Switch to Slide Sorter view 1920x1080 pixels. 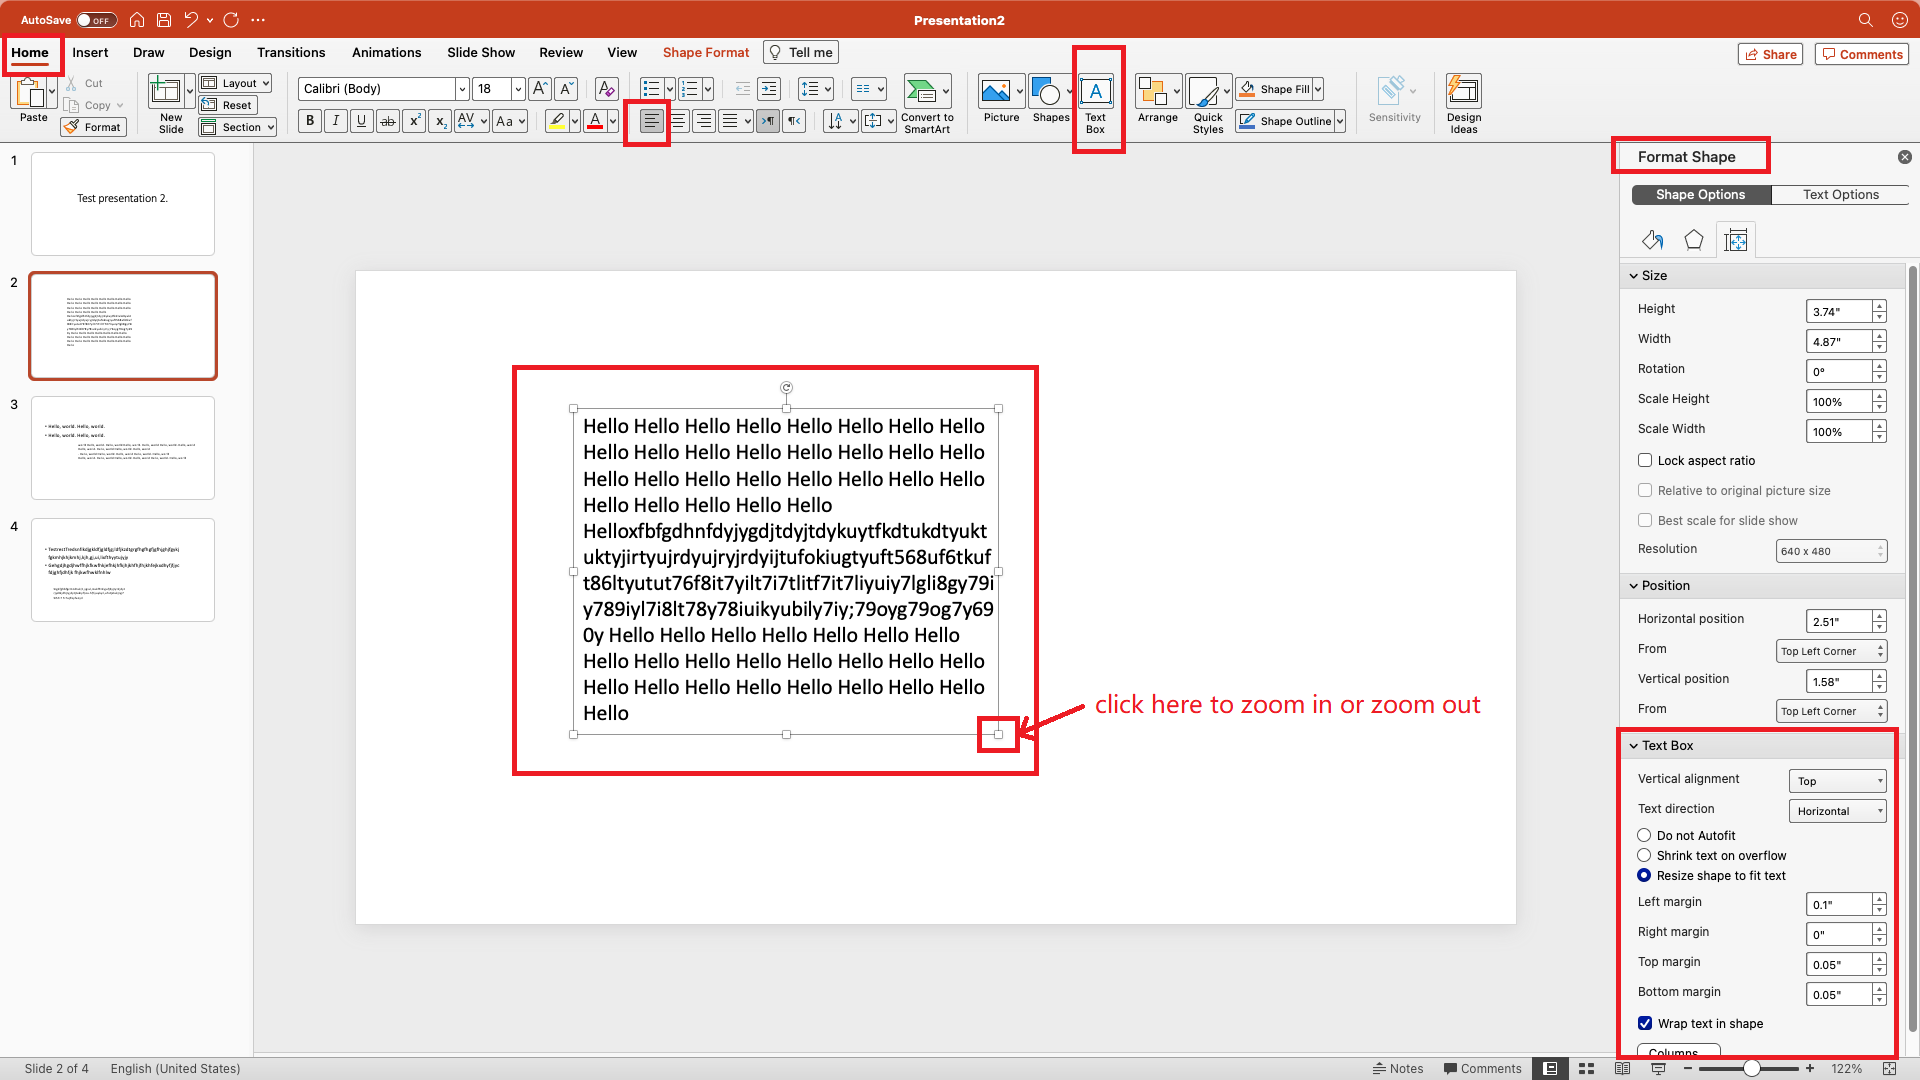pos(1586,1068)
